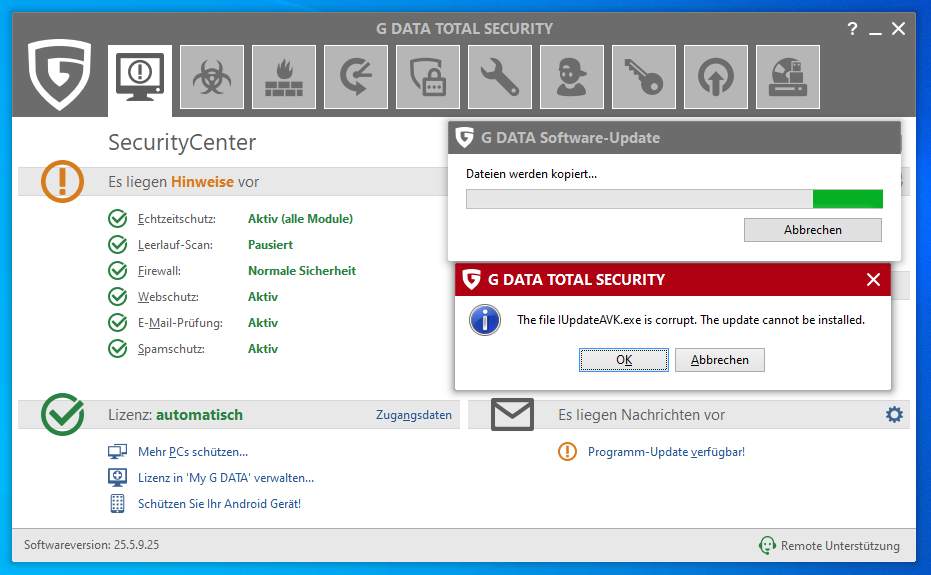Open the Encryption key icon

(x=644, y=77)
